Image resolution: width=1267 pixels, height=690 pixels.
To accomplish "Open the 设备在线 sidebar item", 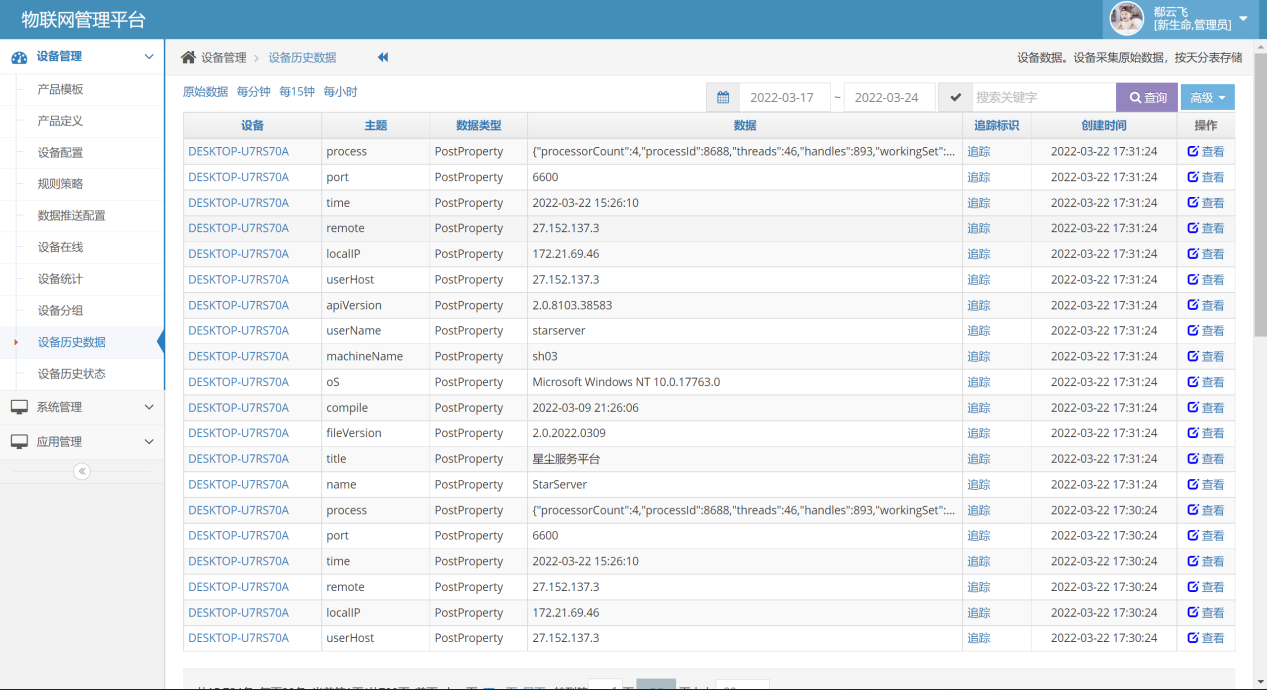I will coord(60,247).
